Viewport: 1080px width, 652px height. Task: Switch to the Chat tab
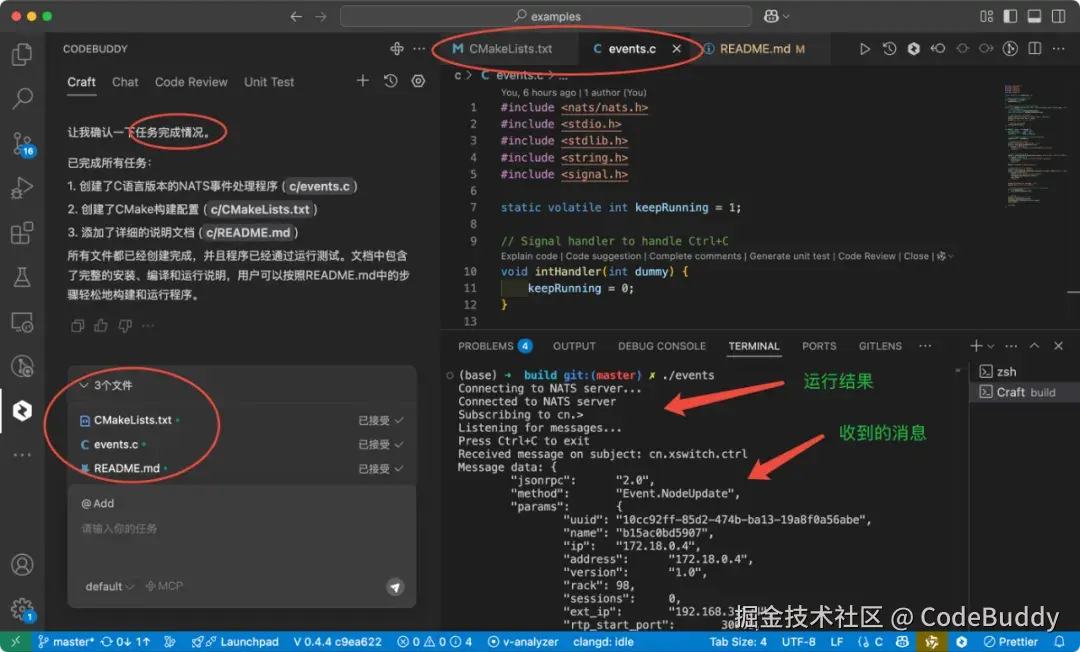click(x=125, y=82)
